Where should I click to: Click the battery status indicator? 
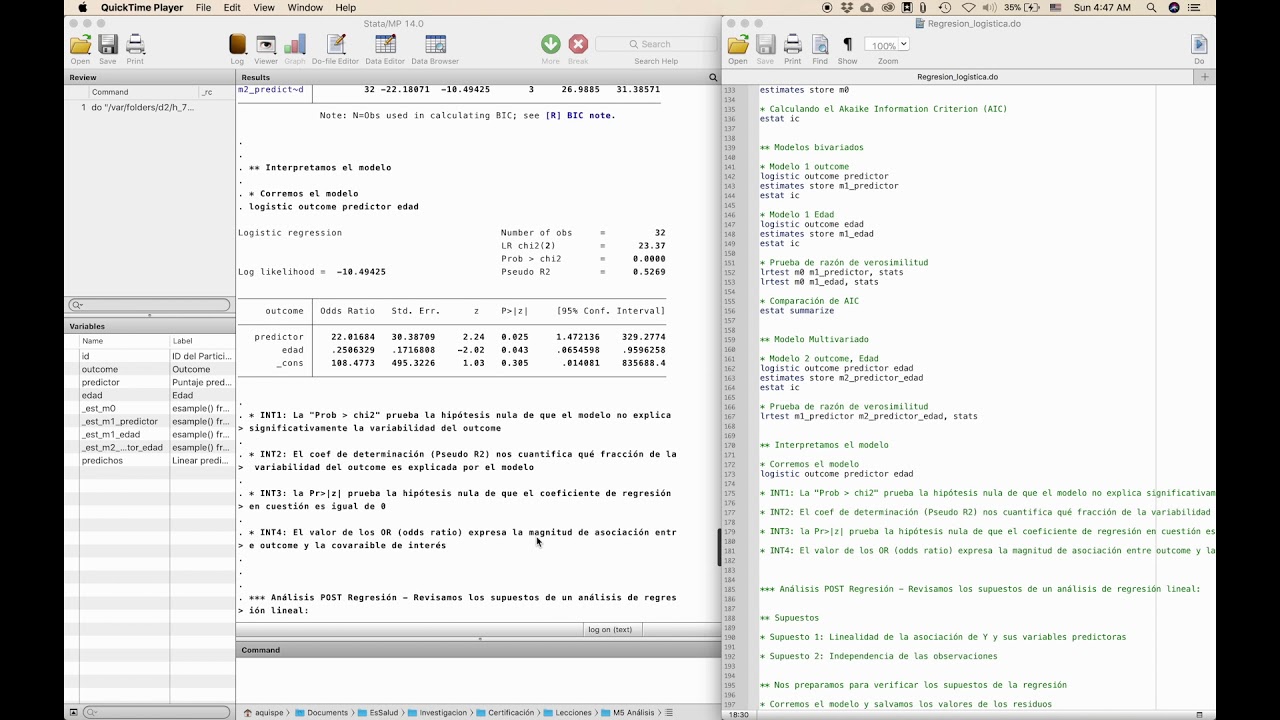[x=1022, y=8]
